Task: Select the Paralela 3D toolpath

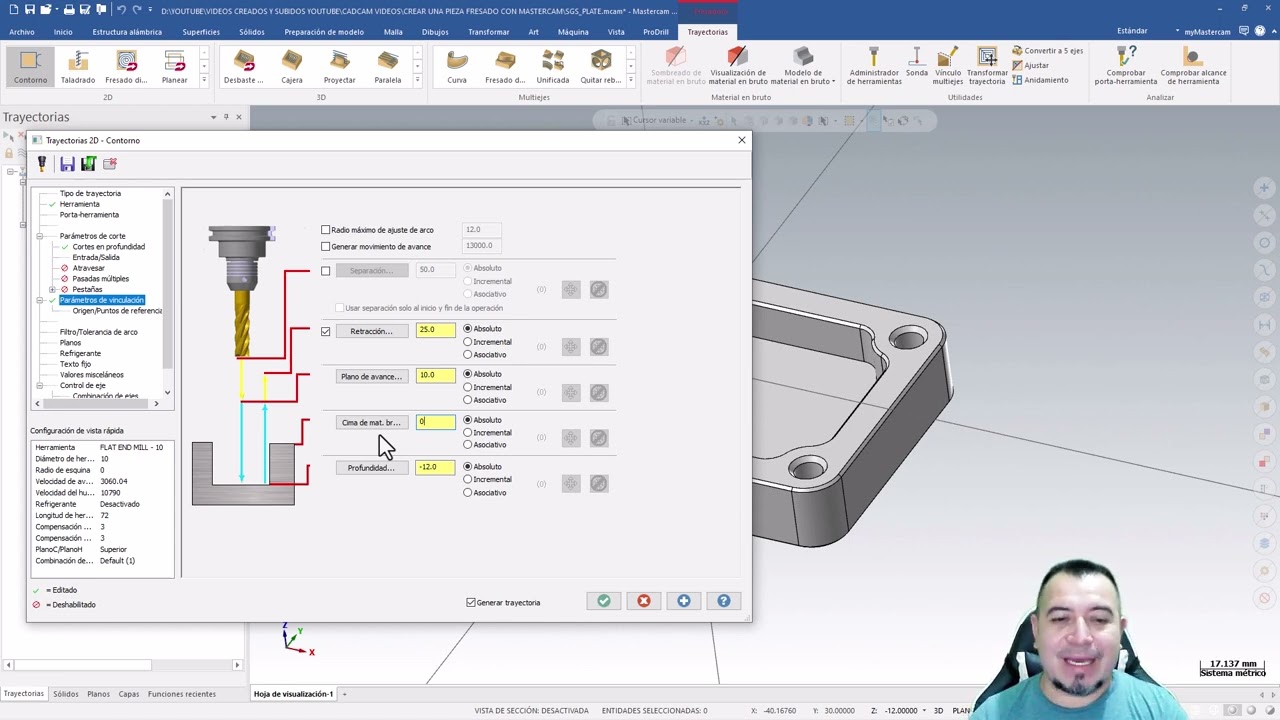Action: click(x=387, y=67)
